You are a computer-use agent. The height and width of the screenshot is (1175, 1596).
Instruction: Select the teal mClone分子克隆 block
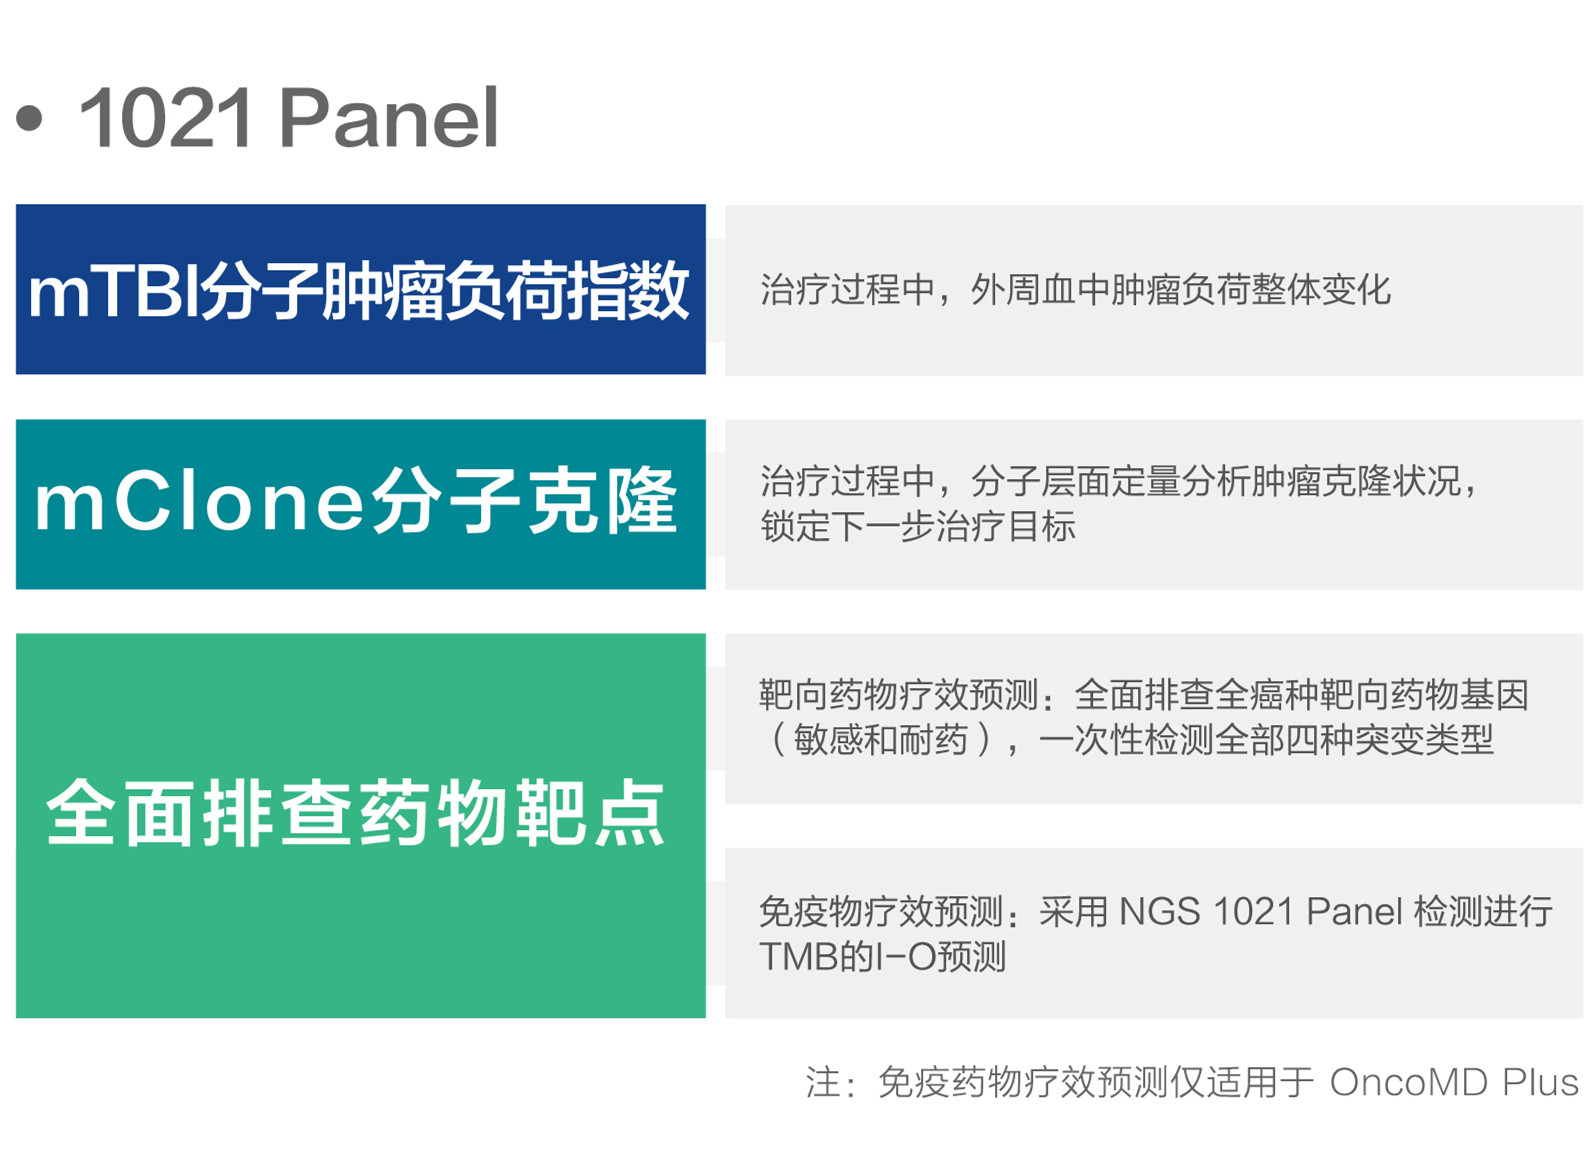point(361,504)
